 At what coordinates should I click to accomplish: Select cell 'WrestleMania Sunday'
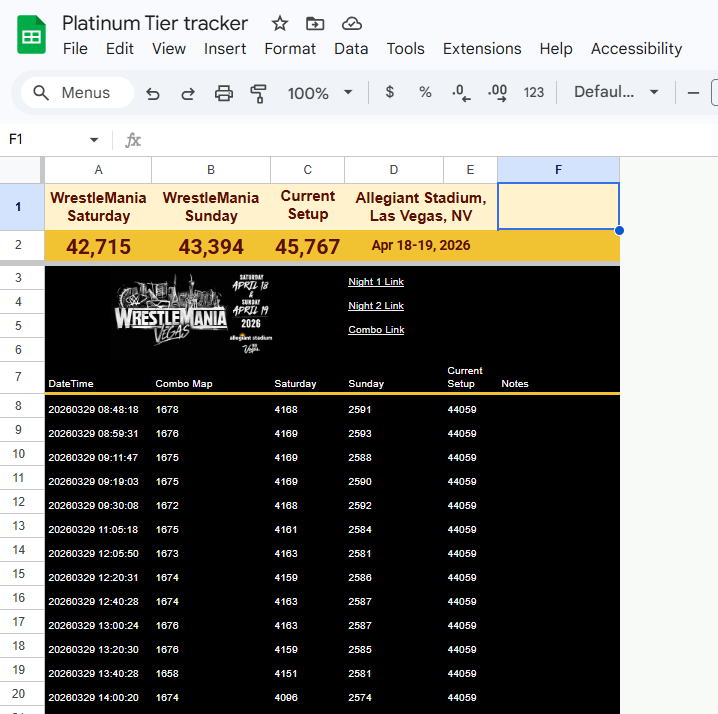211,207
